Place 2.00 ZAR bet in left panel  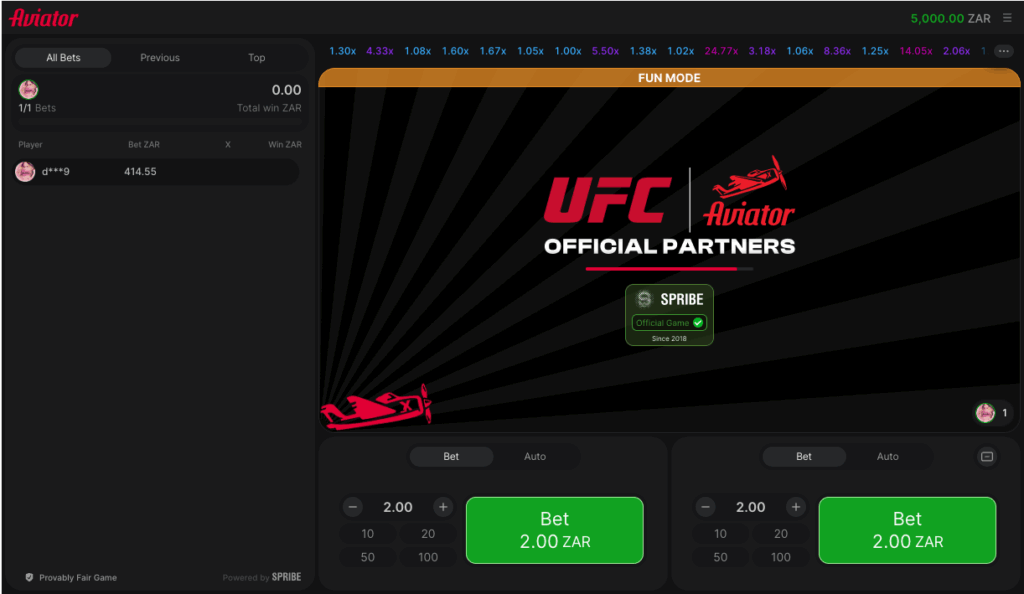pos(554,530)
